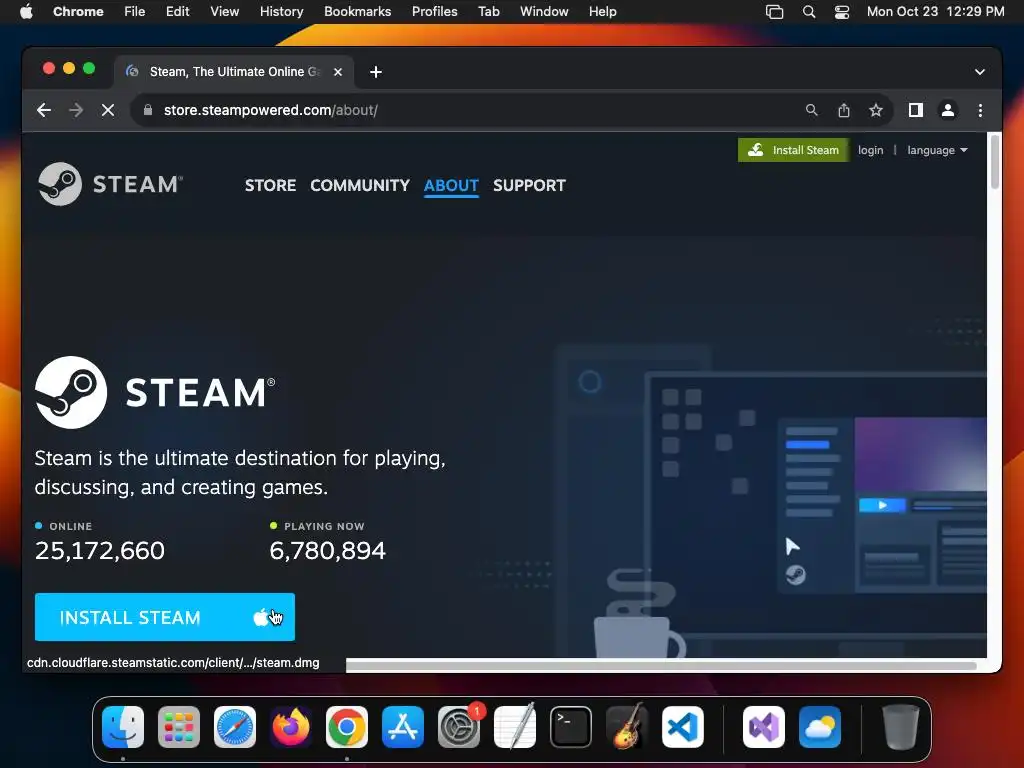
Task: Open the Chrome profile avatar menu
Action: coord(948,110)
